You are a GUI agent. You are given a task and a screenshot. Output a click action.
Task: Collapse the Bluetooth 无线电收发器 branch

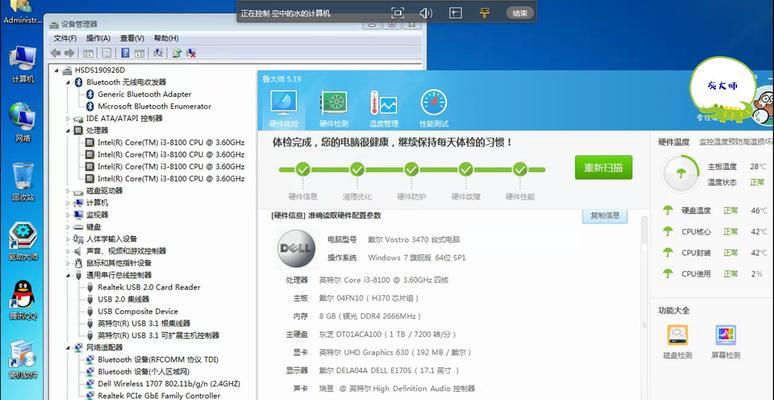(x=68, y=82)
